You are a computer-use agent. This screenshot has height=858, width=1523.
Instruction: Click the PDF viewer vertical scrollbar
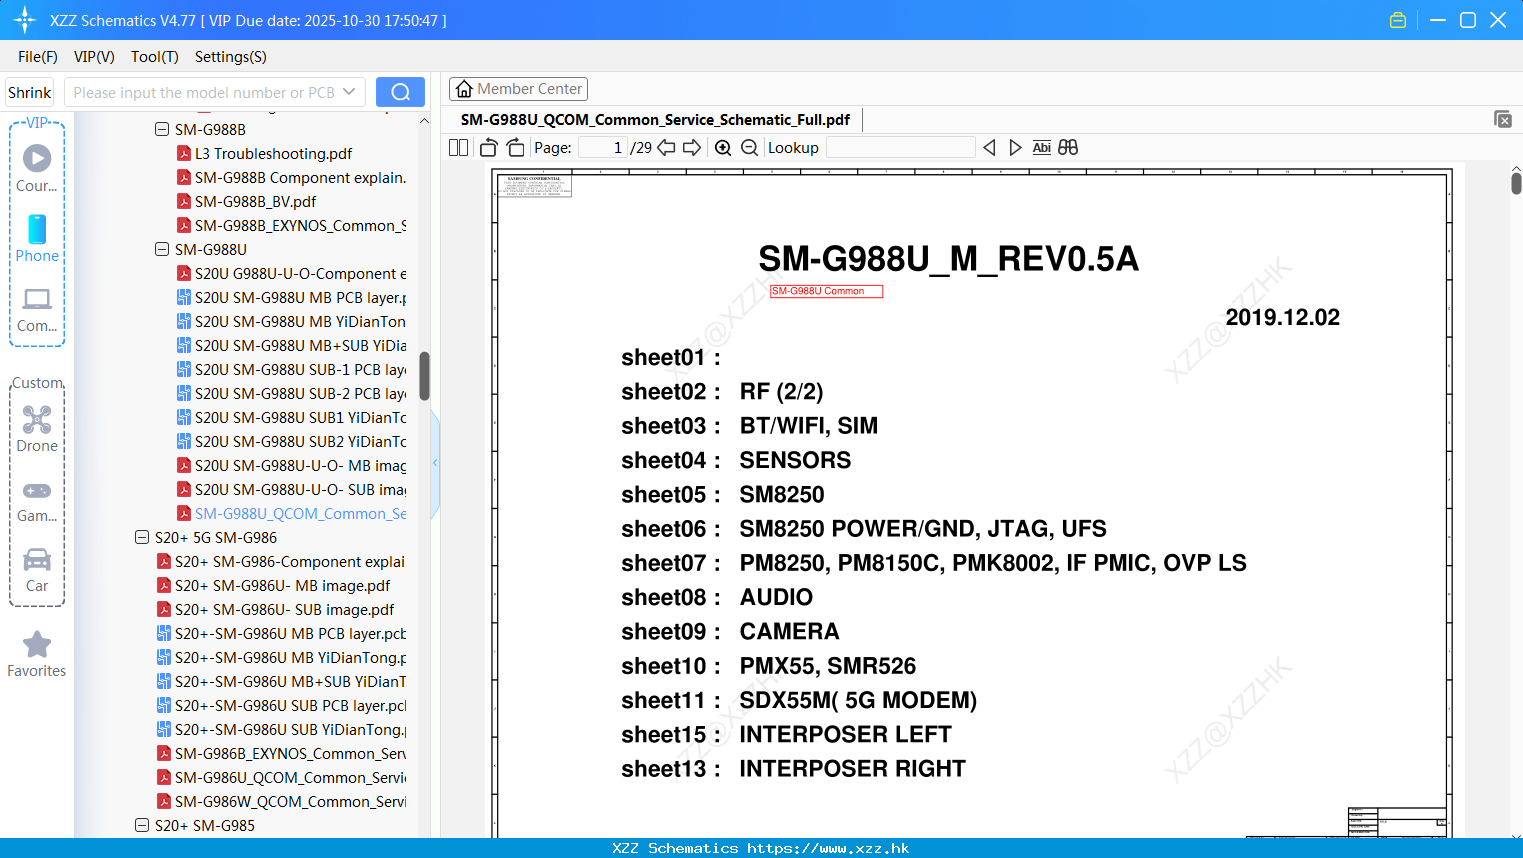click(x=1516, y=183)
